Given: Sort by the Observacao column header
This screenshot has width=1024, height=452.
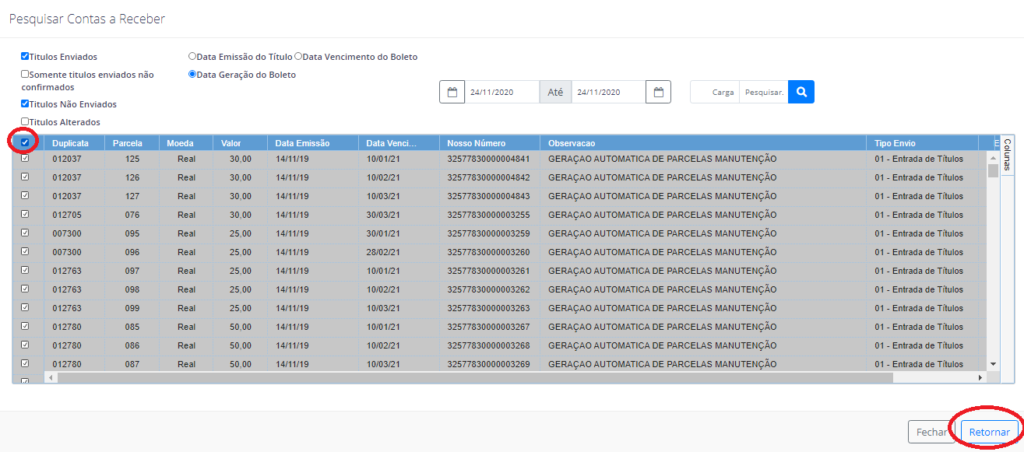Looking at the screenshot, I should 703,143.
